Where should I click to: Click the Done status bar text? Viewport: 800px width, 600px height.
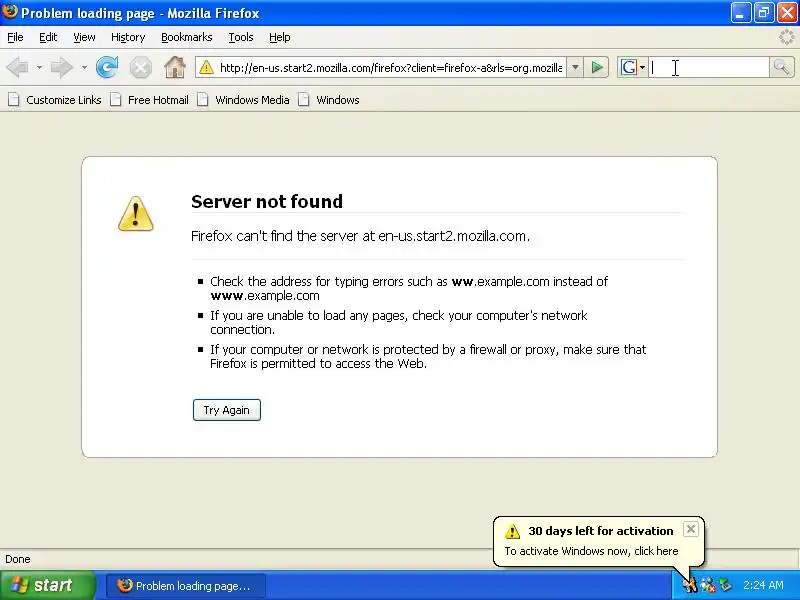(18, 559)
